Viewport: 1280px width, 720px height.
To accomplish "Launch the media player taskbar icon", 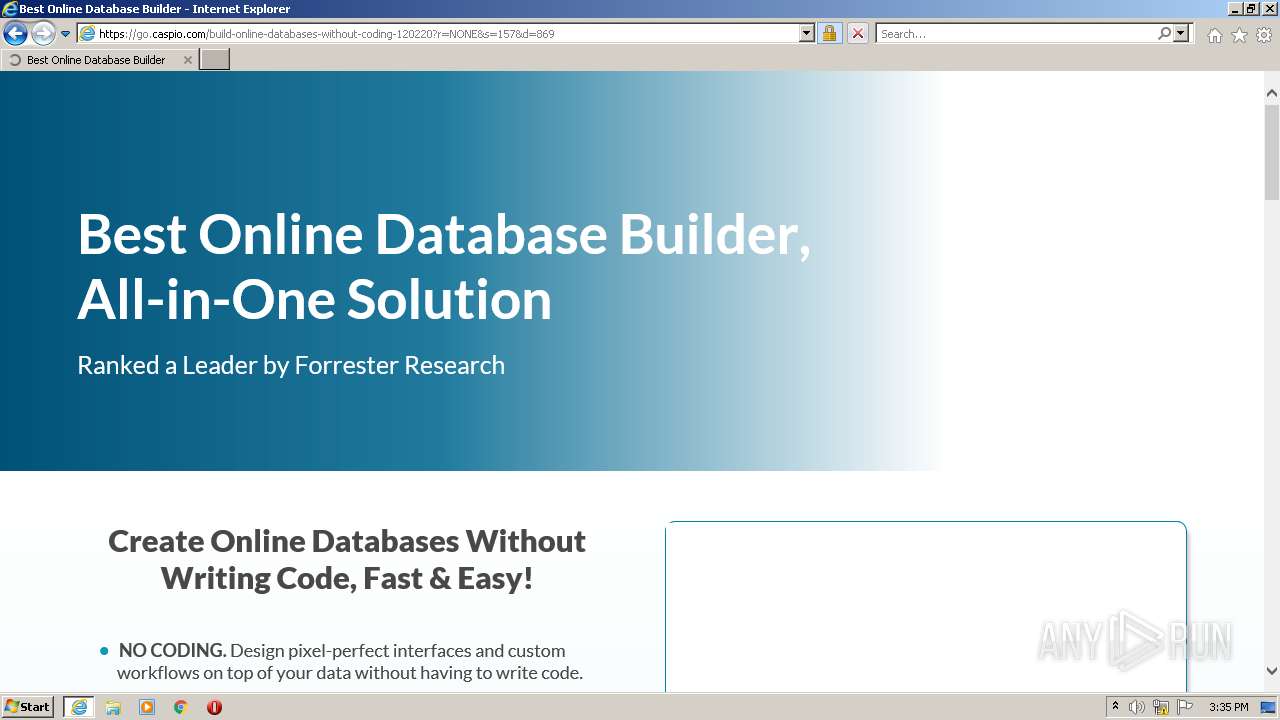I will click(x=147, y=707).
